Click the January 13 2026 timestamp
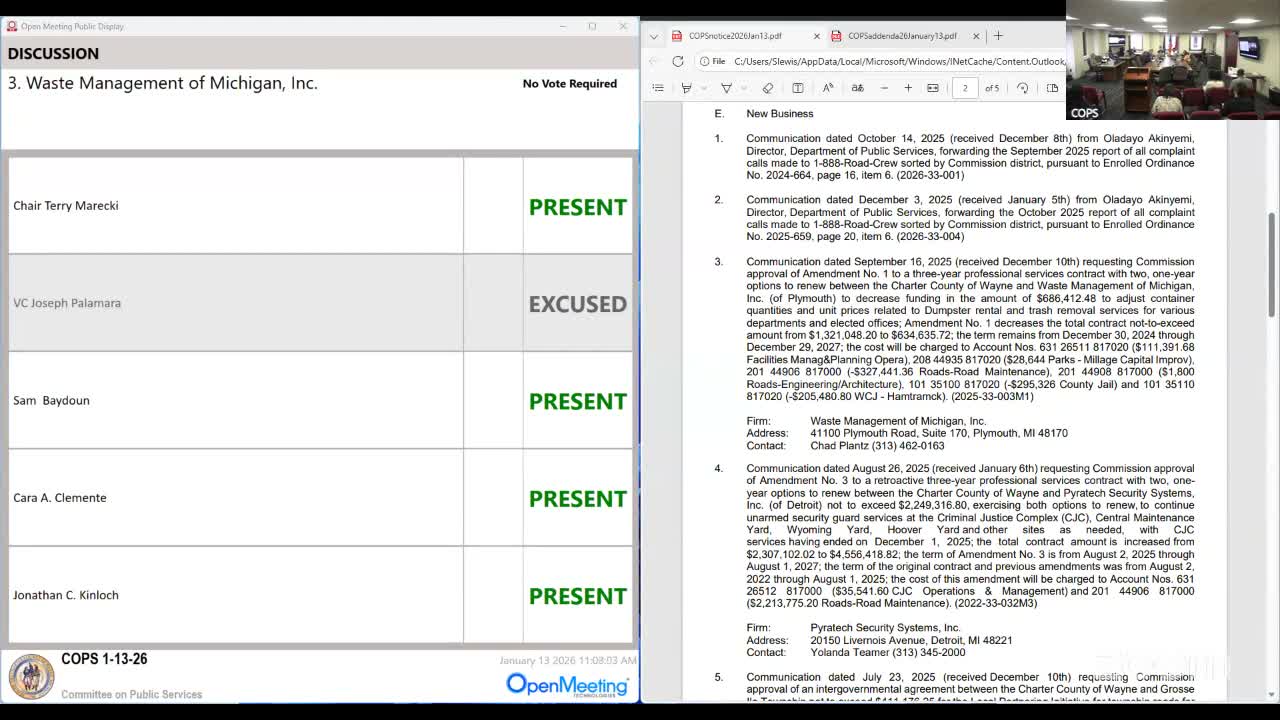This screenshot has width=1280, height=720. [568, 661]
